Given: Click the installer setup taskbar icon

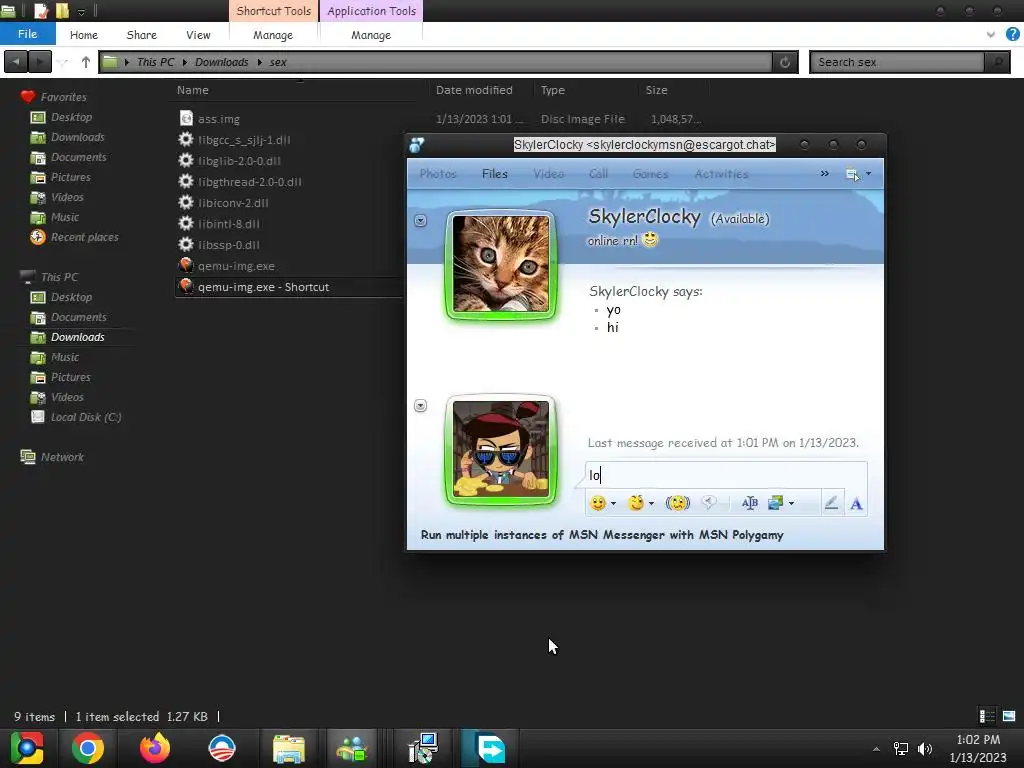Looking at the screenshot, I should coord(423,748).
